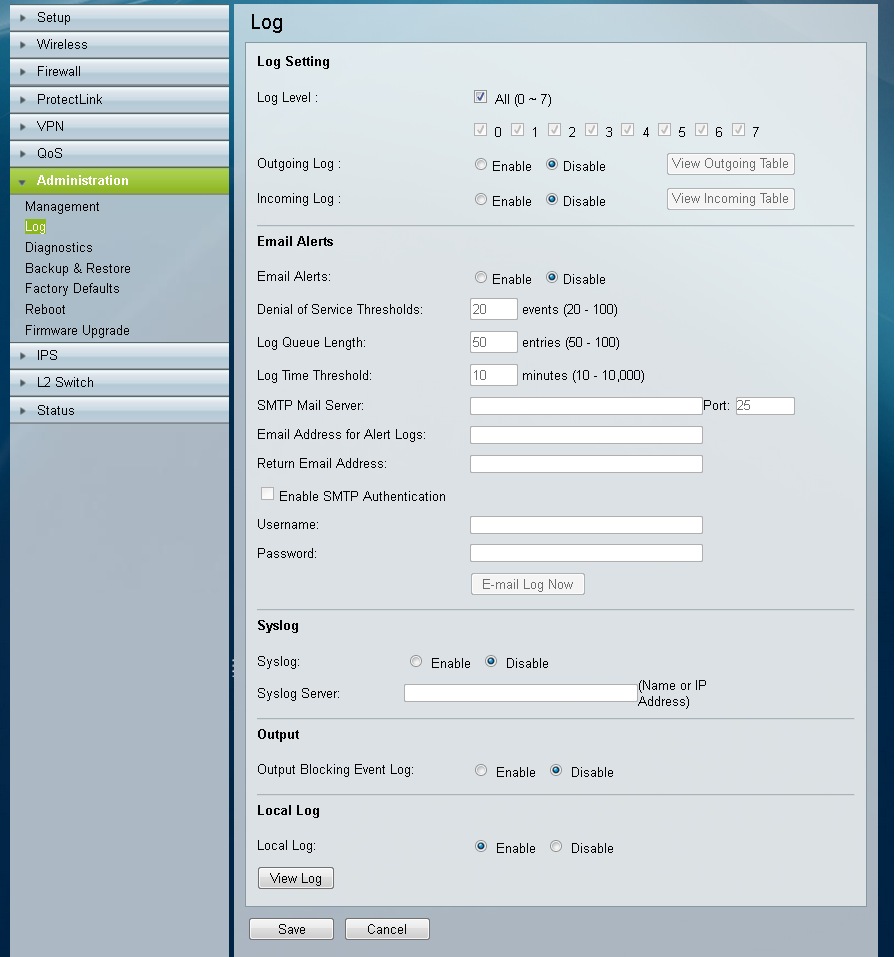Click the arrow icon next to IPS
The height and width of the screenshot is (957, 896).
[22, 355]
